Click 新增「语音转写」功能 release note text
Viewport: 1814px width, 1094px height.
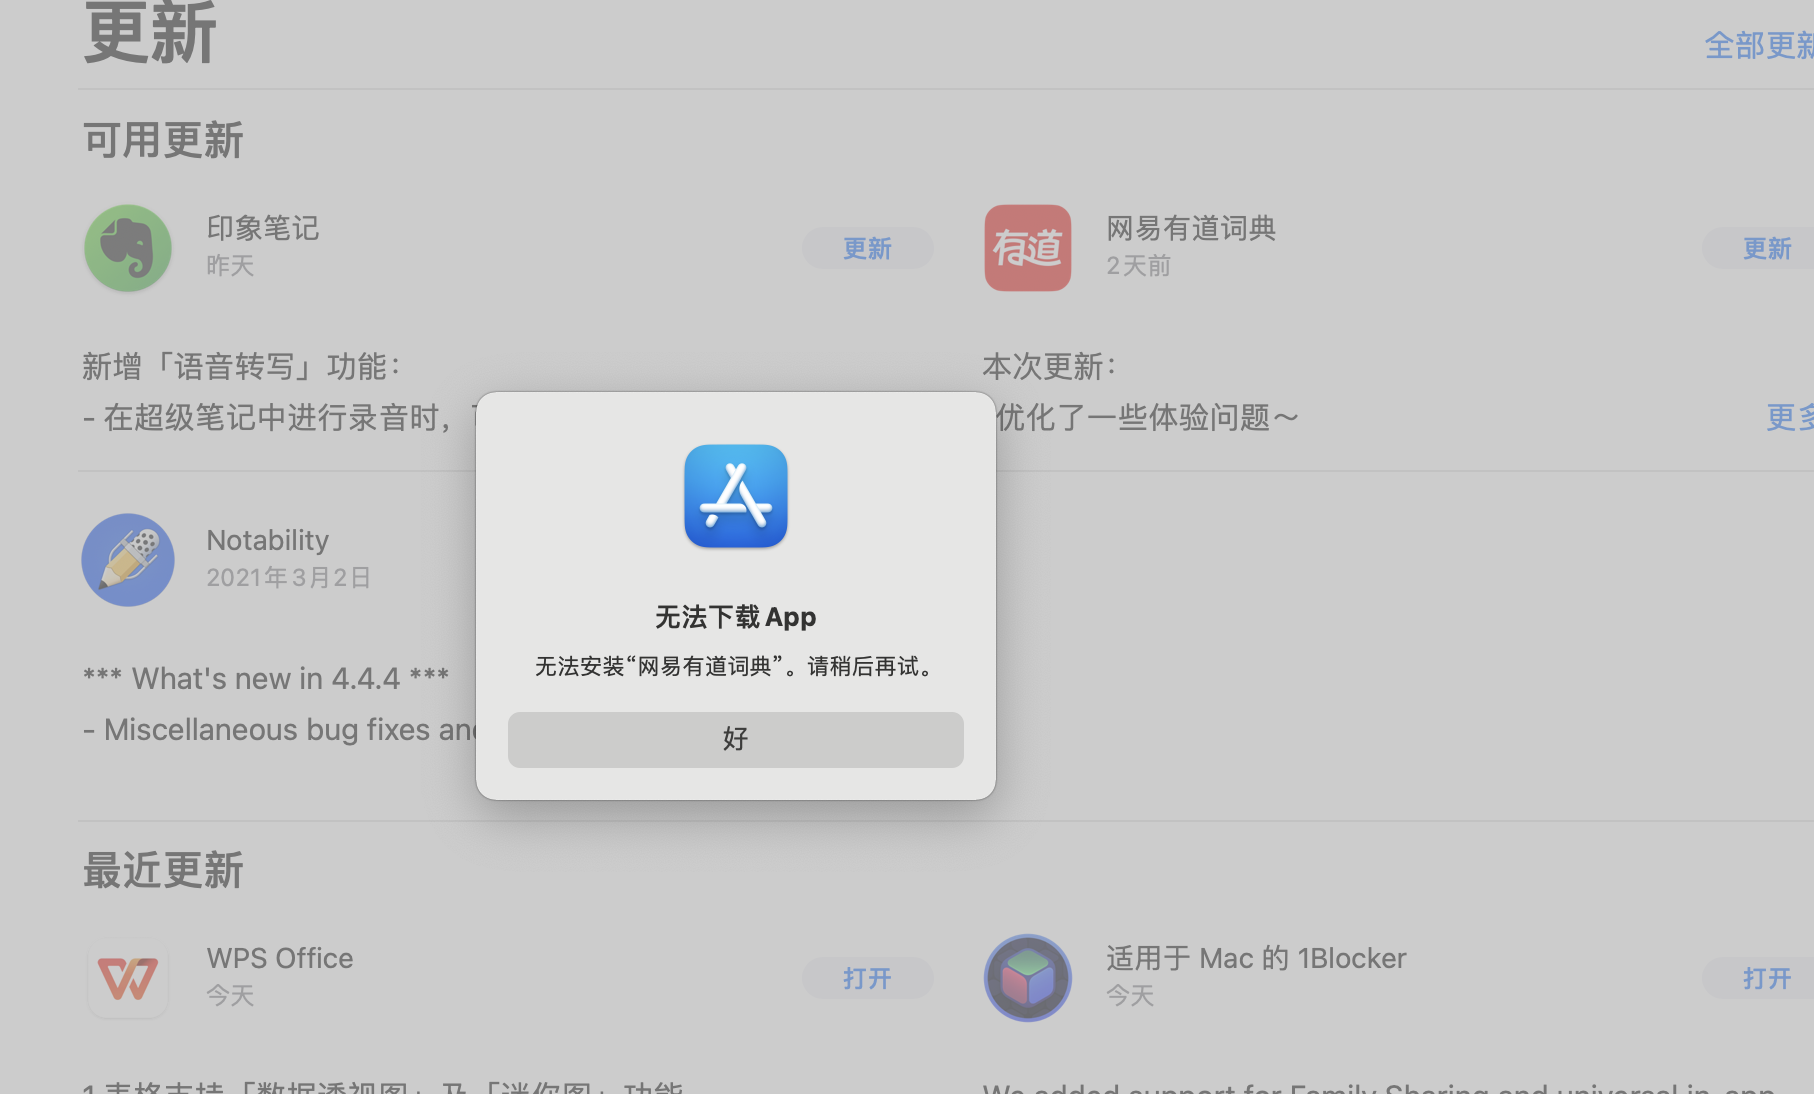point(241,367)
